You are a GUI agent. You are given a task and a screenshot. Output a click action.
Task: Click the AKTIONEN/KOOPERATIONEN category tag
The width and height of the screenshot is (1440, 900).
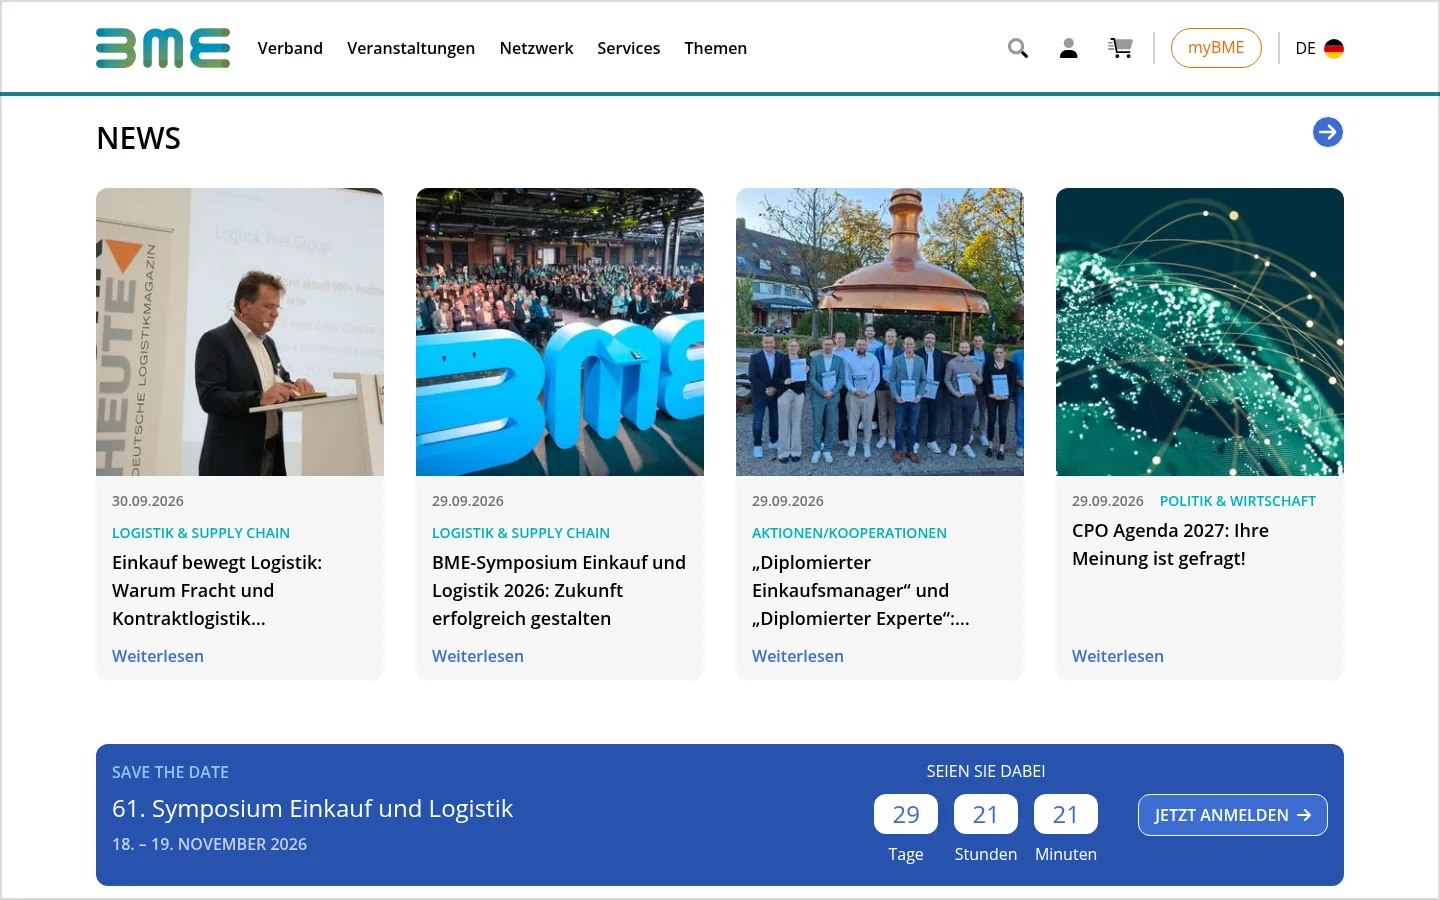(849, 533)
